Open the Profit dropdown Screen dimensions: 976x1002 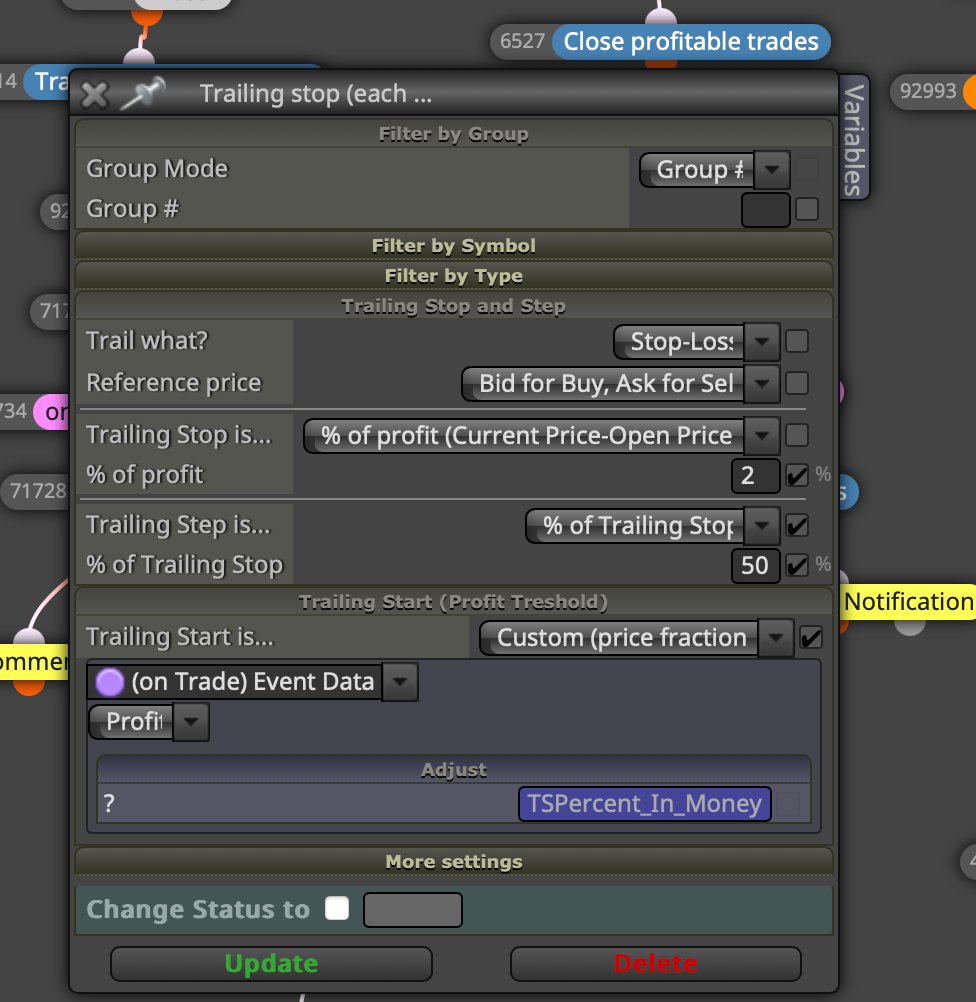[x=148, y=722]
